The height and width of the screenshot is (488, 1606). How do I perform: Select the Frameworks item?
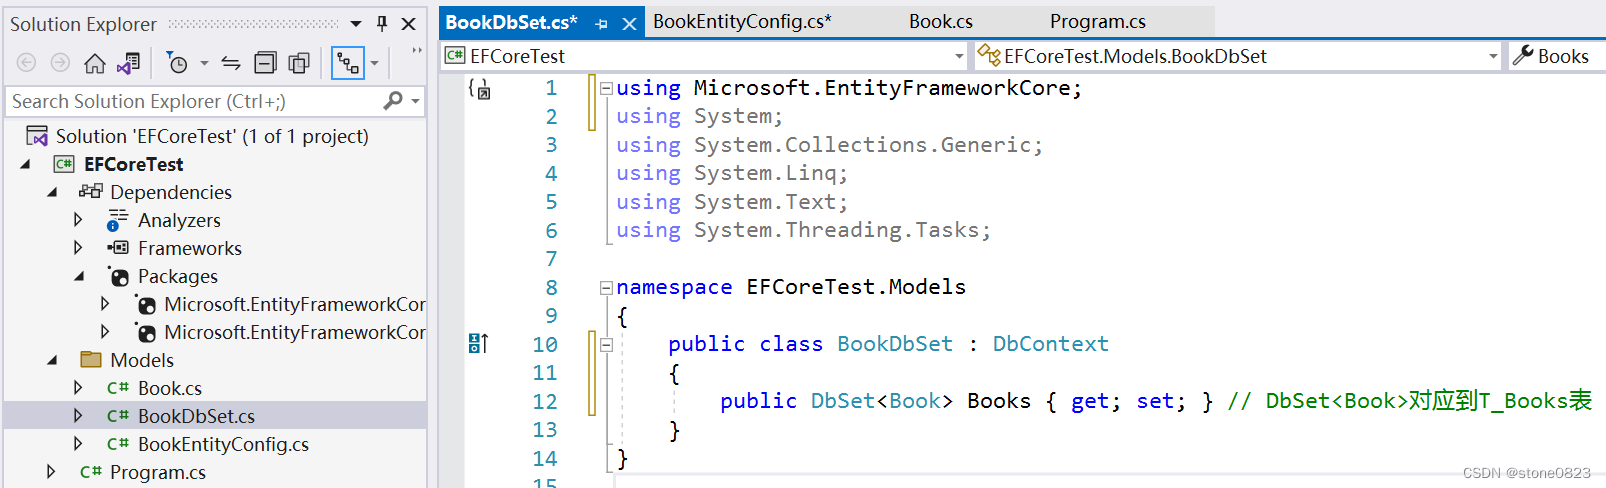click(x=190, y=248)
